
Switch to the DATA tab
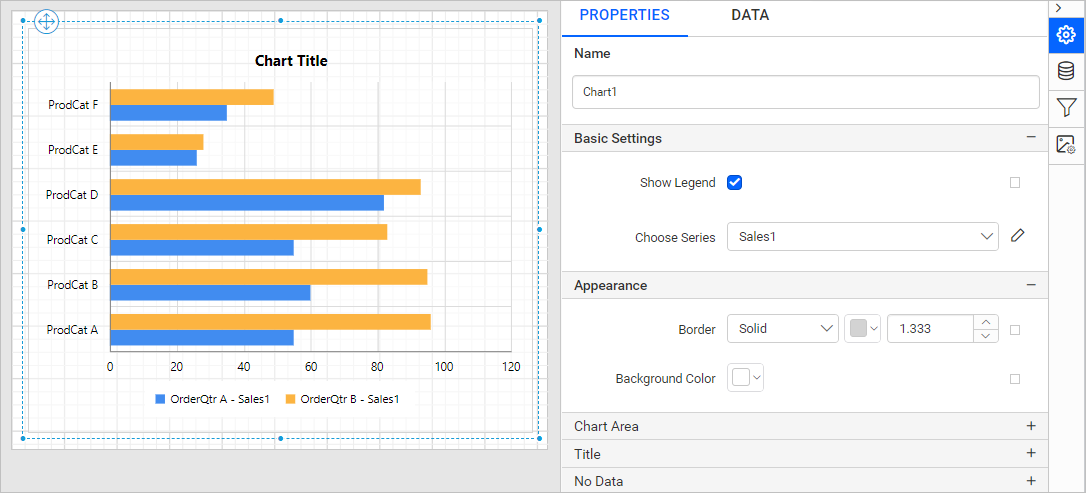750,15
